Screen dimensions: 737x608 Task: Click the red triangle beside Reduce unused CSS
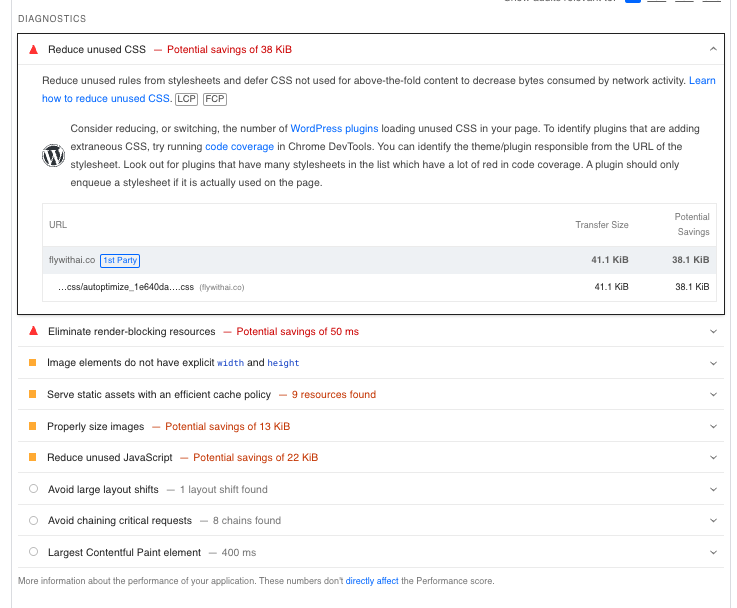click(x=33, y=49)
